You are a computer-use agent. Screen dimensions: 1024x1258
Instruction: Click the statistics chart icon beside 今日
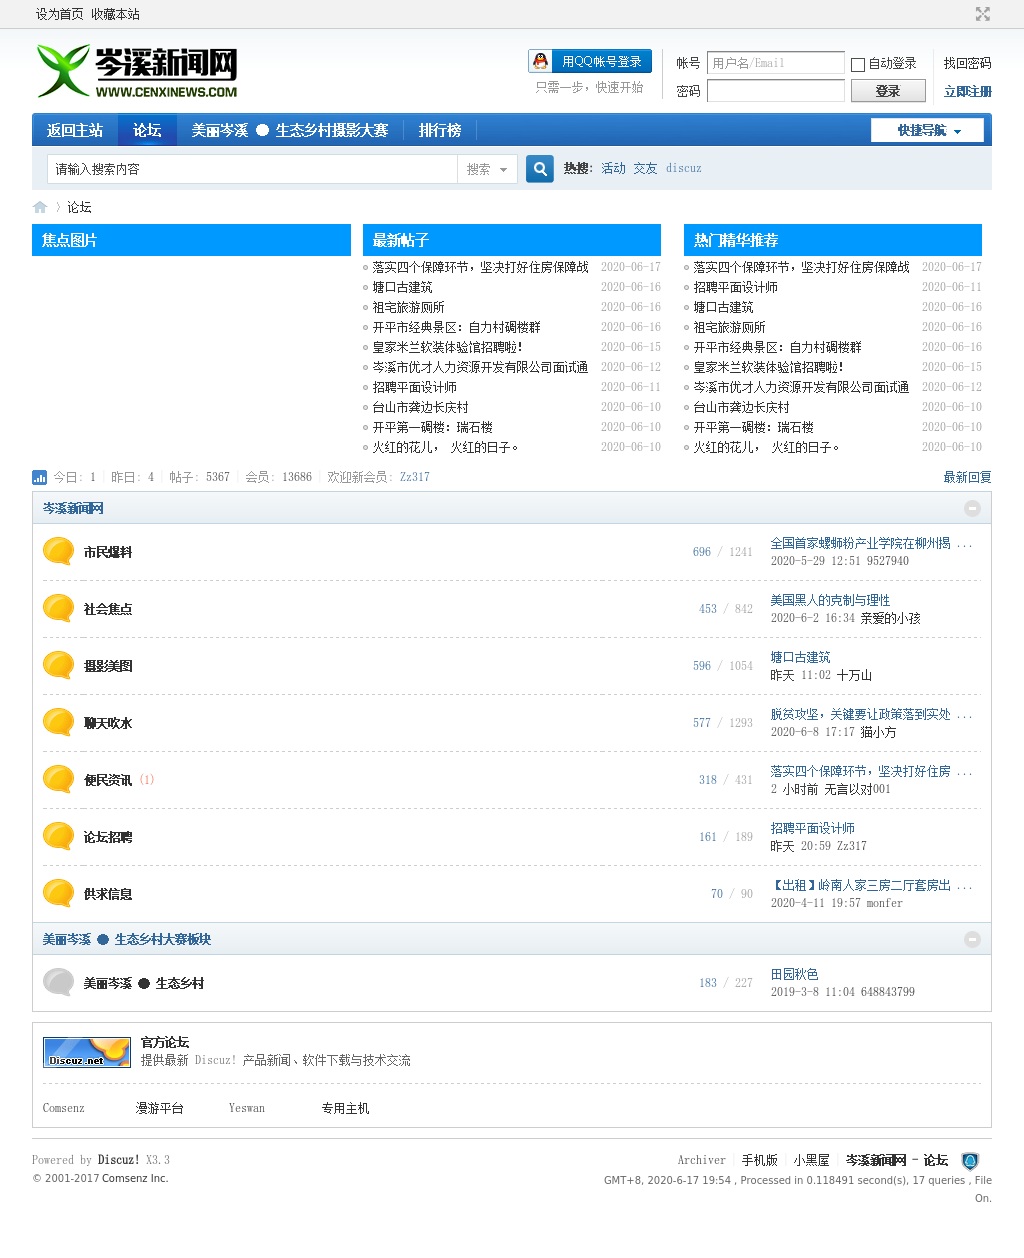pos(40,477)
